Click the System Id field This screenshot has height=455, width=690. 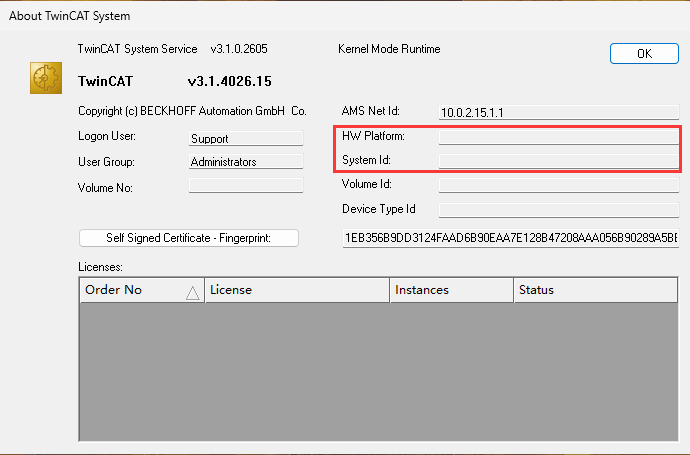tap(558, 161)
